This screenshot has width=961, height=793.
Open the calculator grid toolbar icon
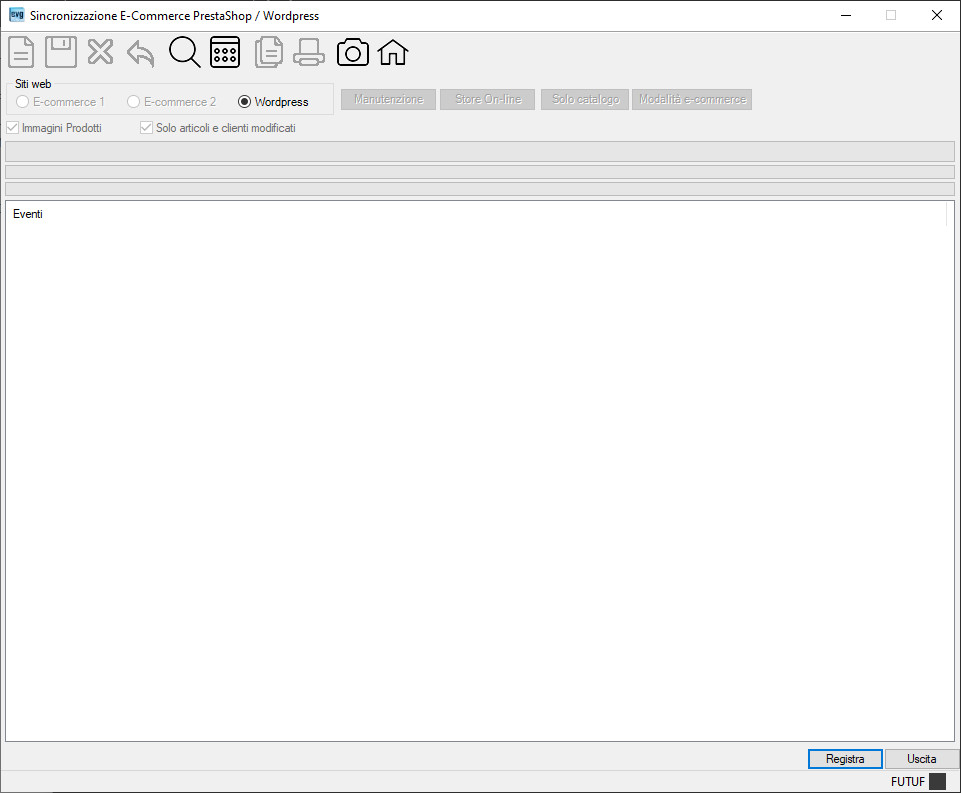[x=225, y=52]
